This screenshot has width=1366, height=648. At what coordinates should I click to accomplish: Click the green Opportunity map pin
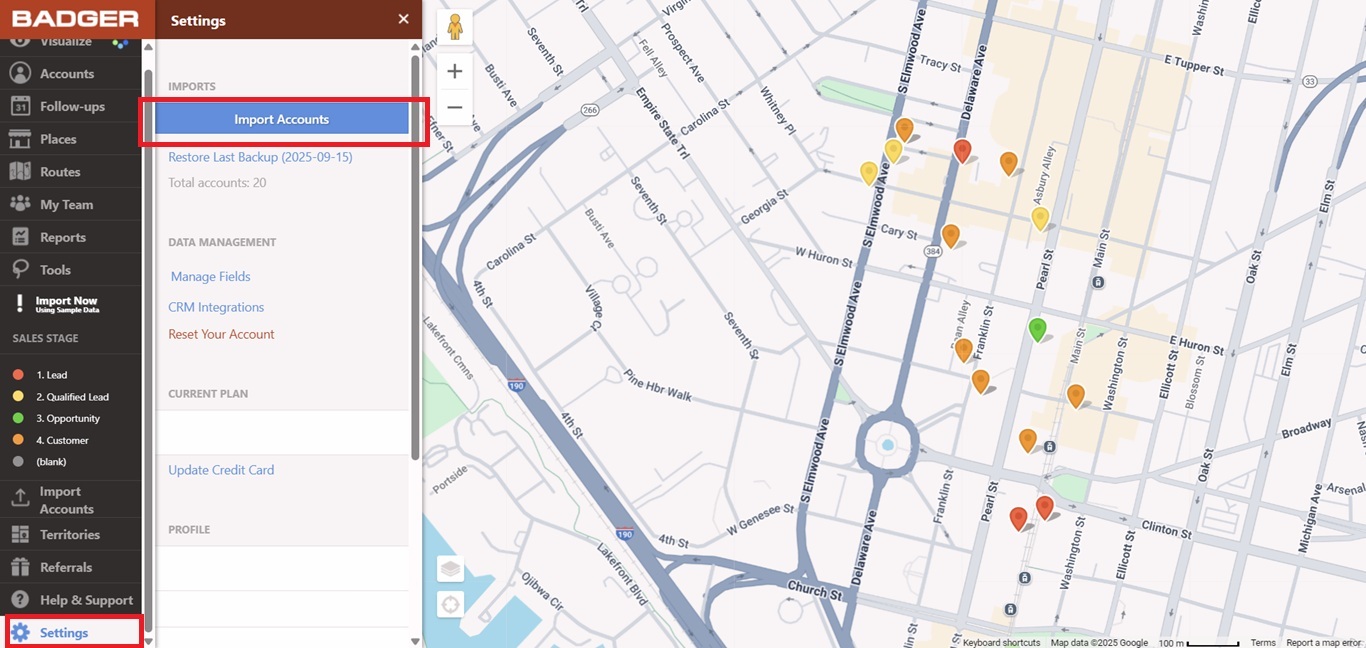click(x=1037, y=327)
